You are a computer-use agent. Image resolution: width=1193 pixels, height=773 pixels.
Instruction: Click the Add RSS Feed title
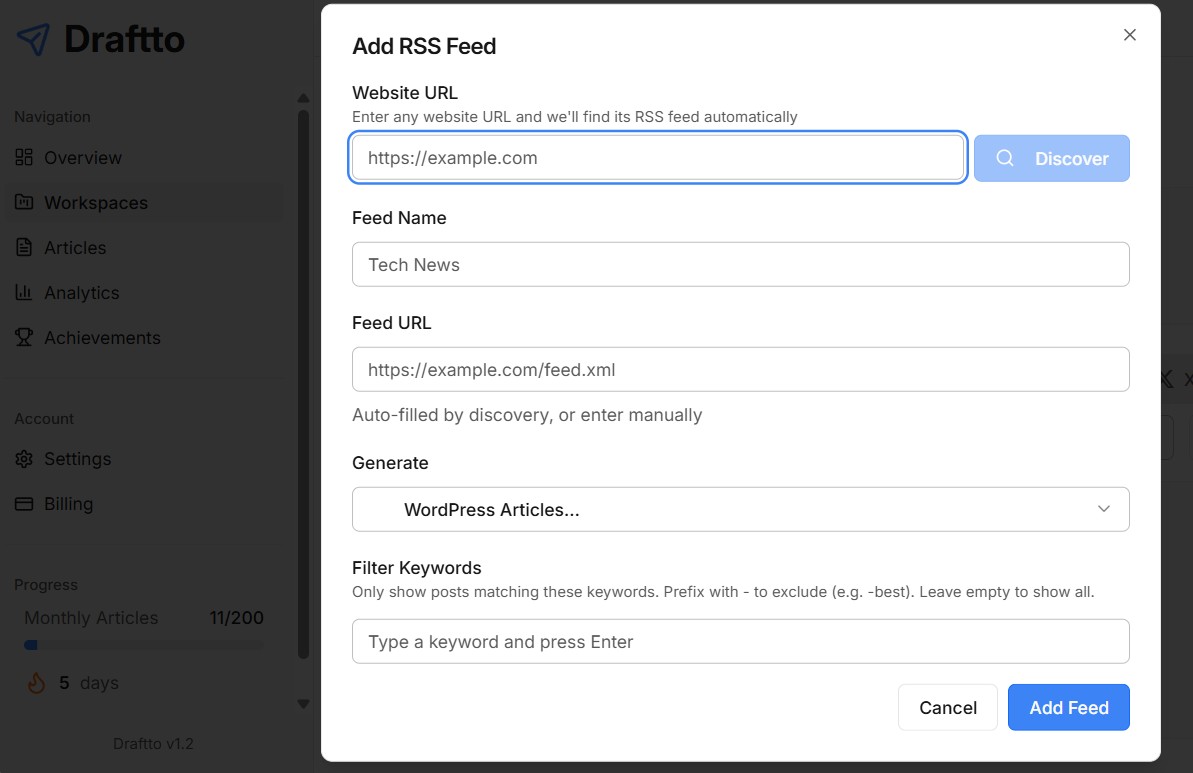[x=424, y=46]
